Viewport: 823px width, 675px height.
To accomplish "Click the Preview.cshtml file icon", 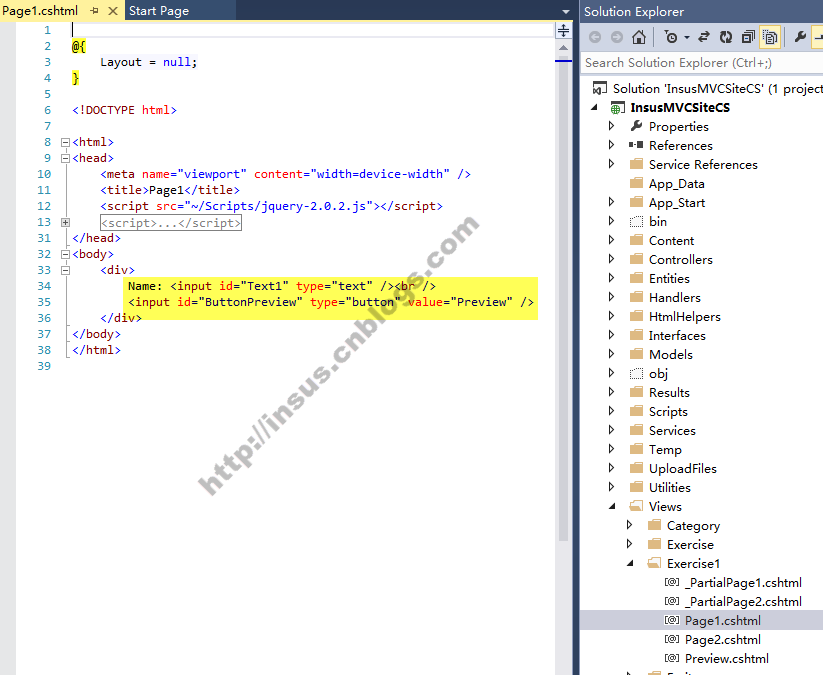I will tap(672, 658).
